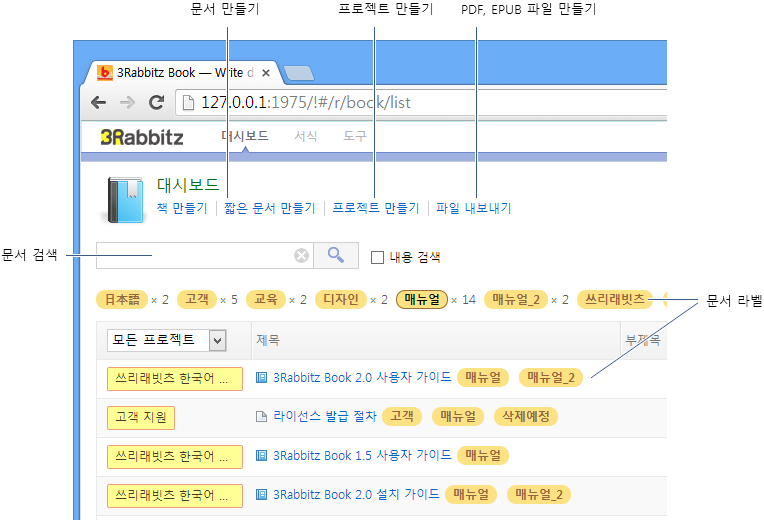Click book icon beside 3Rabbitz Book 1.5 사용자 가이드
Screen dimensions: 764x521
tap(262, 455)
